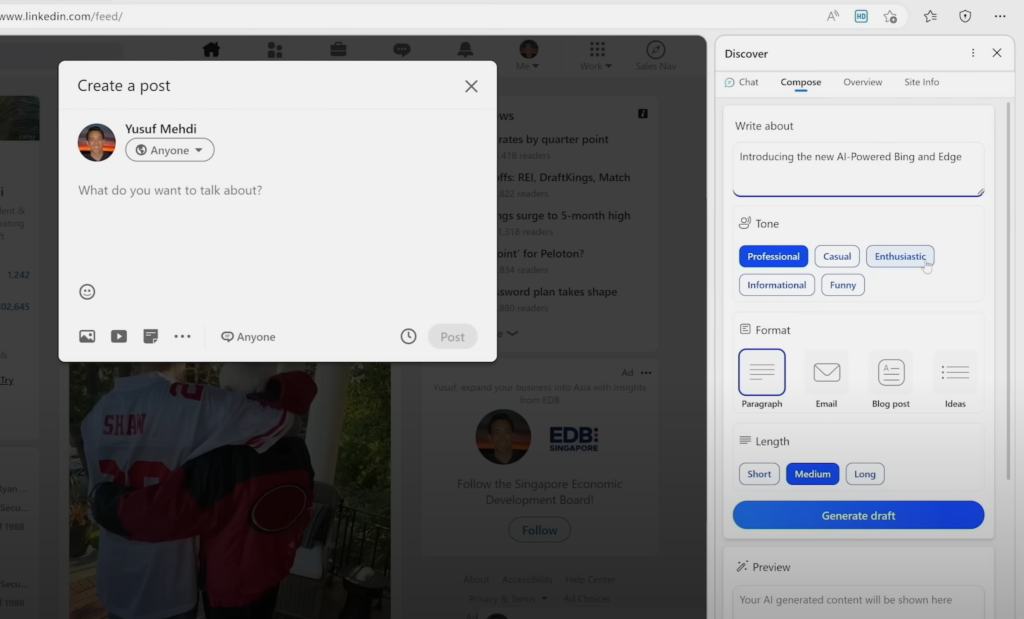This screenshot has height=619, width=1024.
Task: Choose Short length
Action: tap(759, 474)
